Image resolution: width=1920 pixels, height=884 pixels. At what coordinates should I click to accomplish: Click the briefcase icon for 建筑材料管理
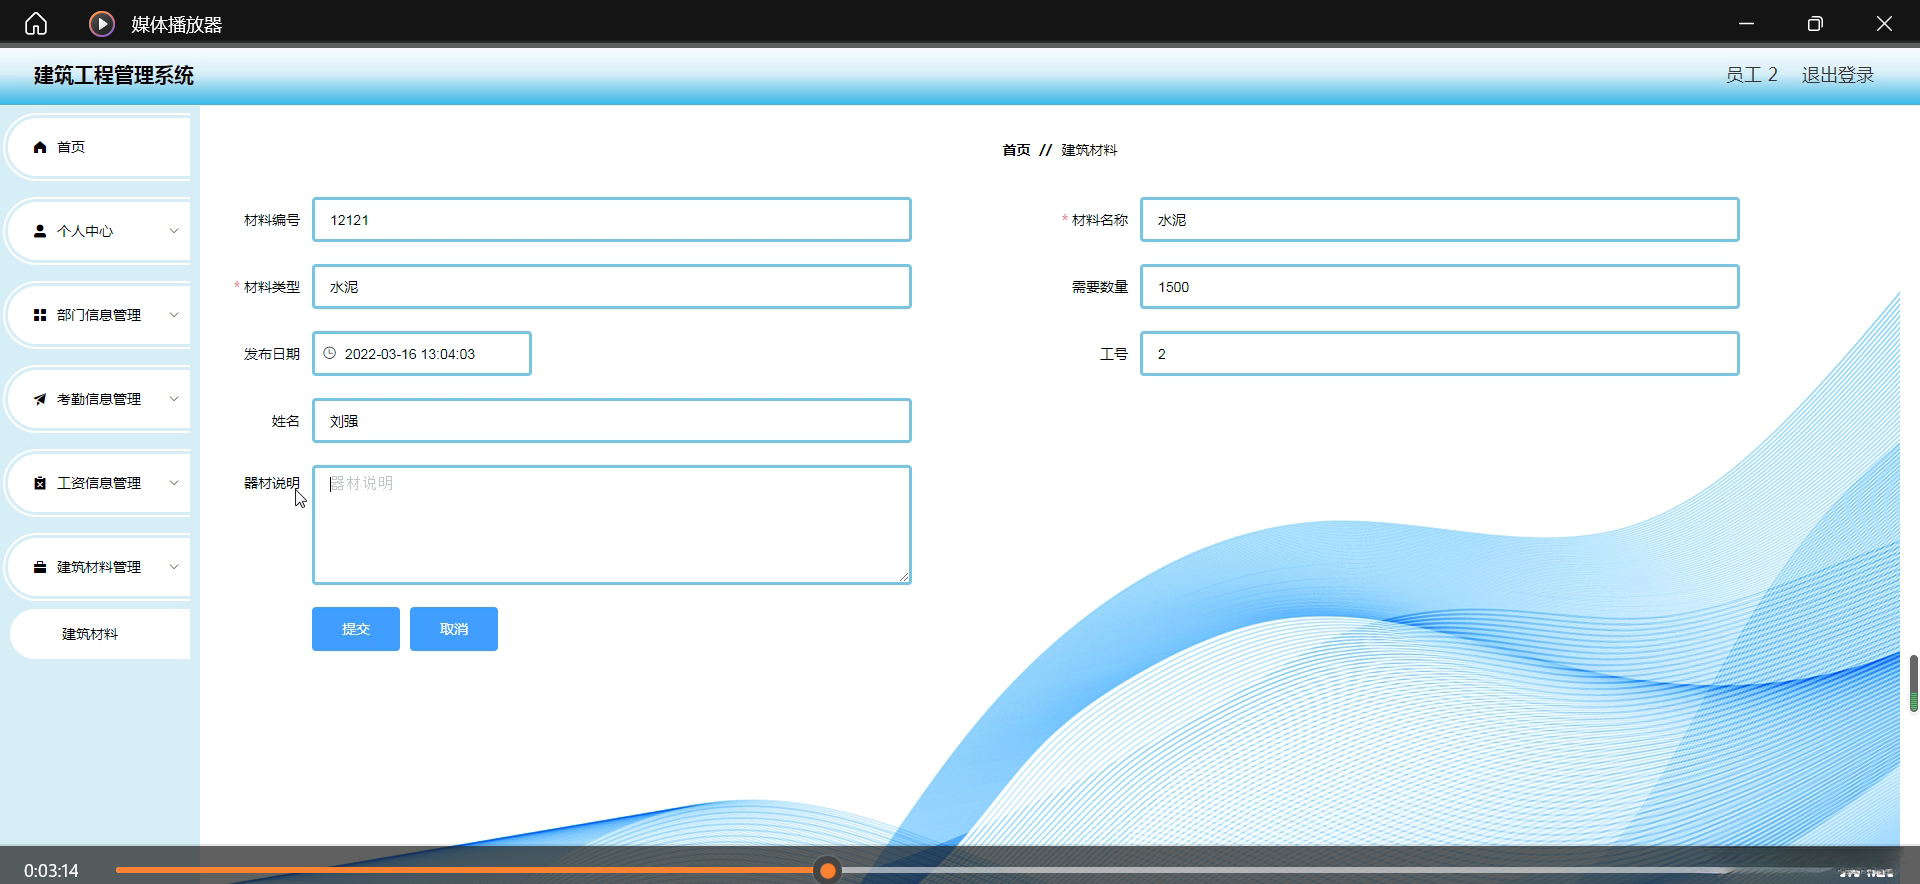point(40,567)
